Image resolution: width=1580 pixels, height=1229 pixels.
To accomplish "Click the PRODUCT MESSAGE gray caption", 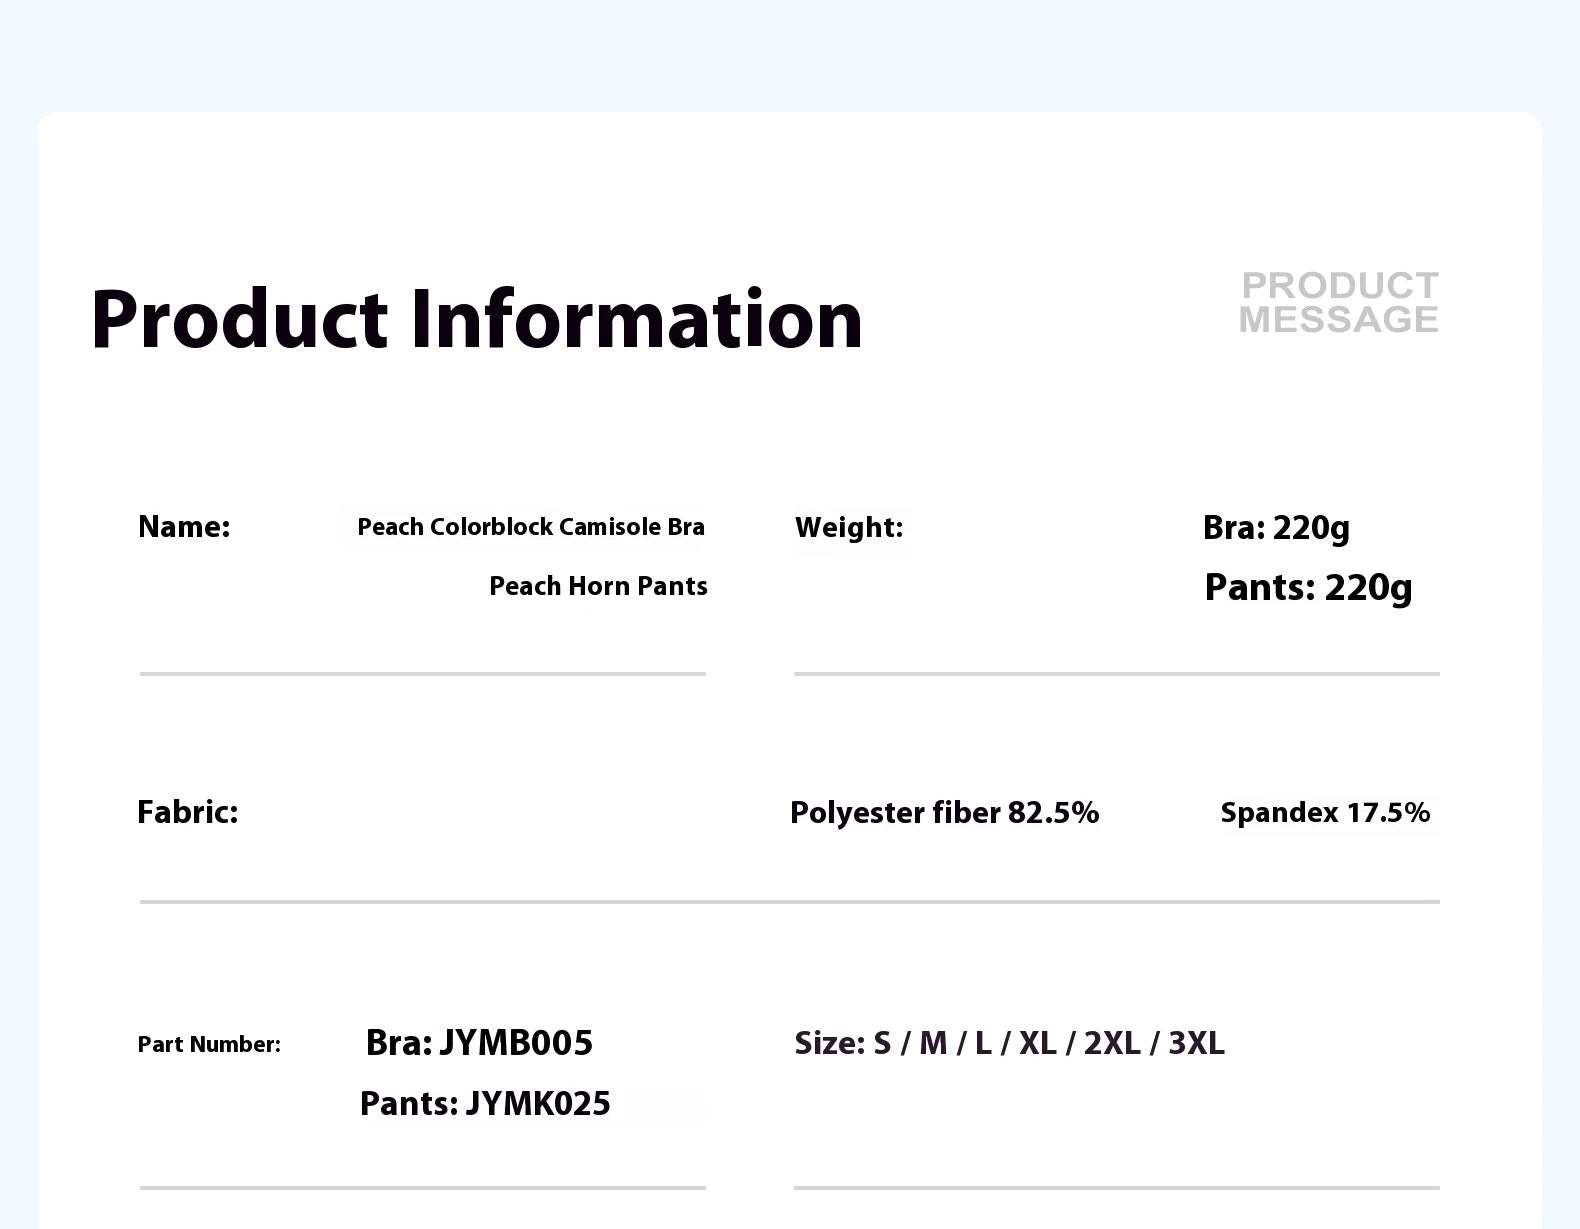I will point(1339,302).
